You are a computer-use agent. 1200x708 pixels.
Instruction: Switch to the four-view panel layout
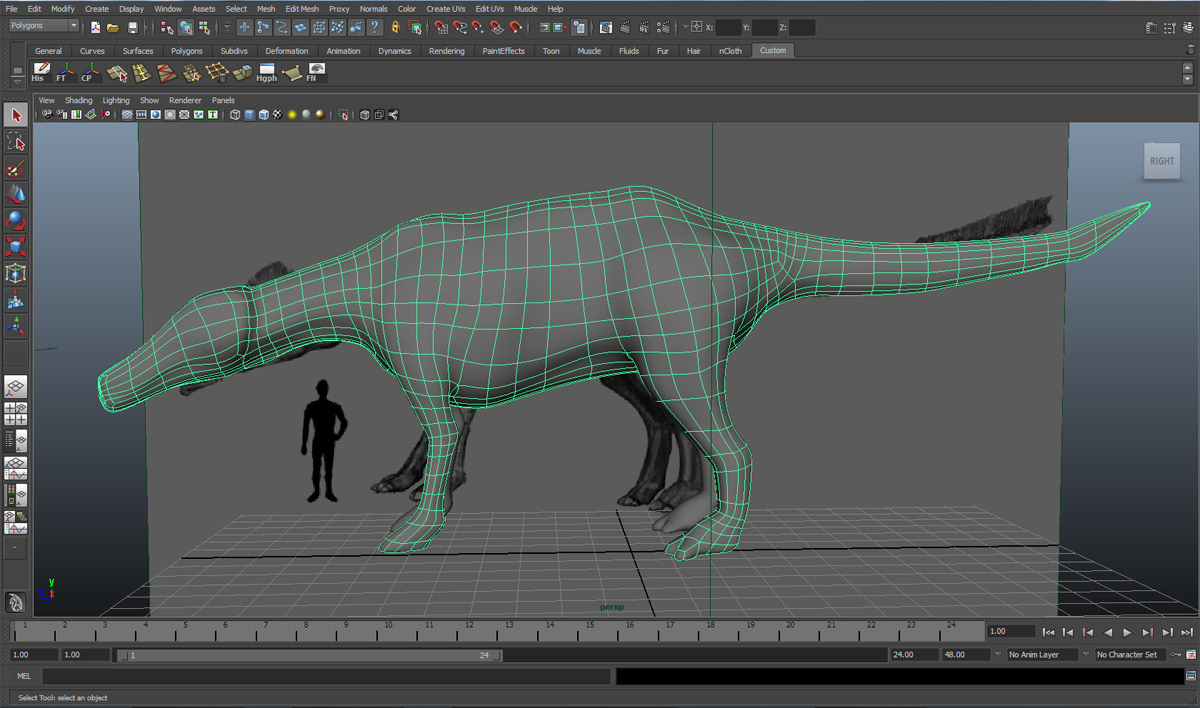point(15,413)
